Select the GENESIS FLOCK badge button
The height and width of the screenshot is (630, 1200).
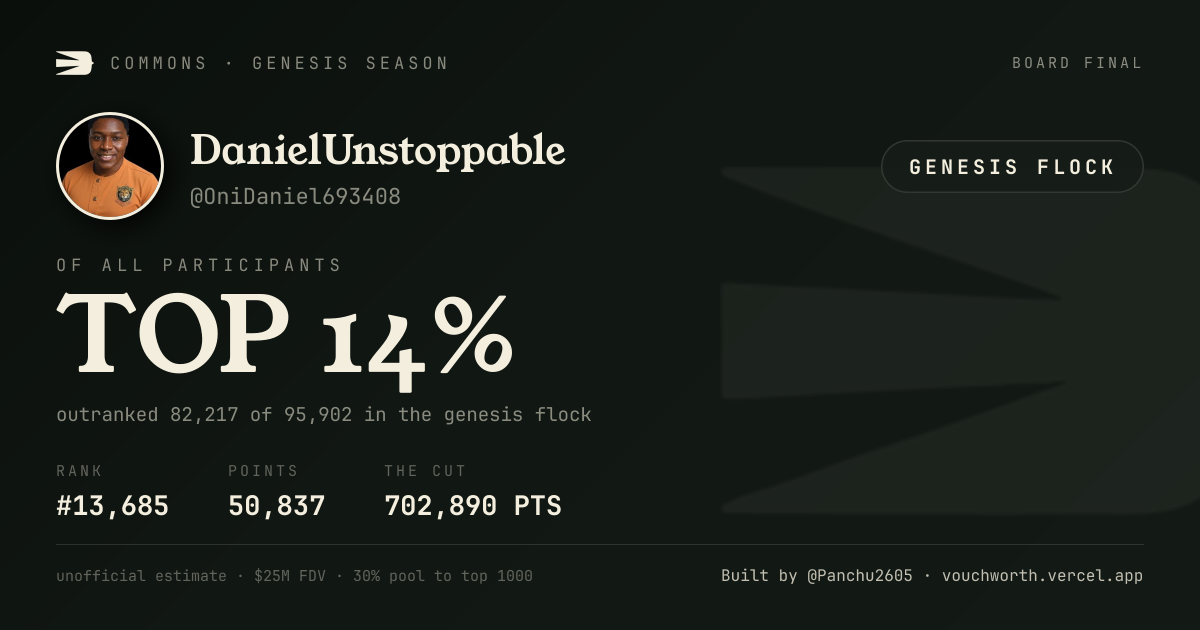[1012, 167]
